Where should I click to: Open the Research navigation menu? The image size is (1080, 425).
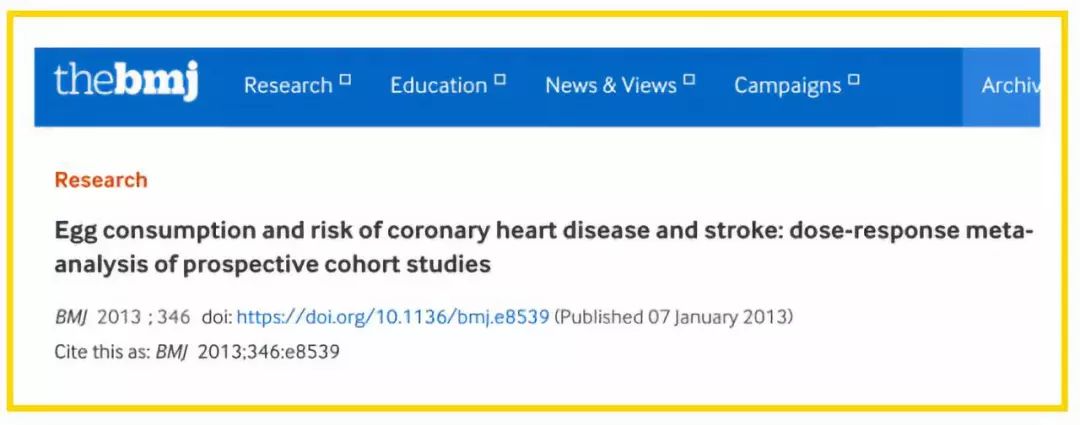pyautogui.click(x=288, y=86)
